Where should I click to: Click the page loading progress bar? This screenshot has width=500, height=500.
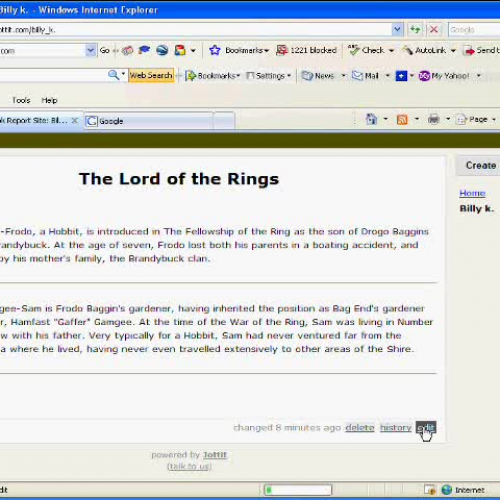(x=298, y=490)
